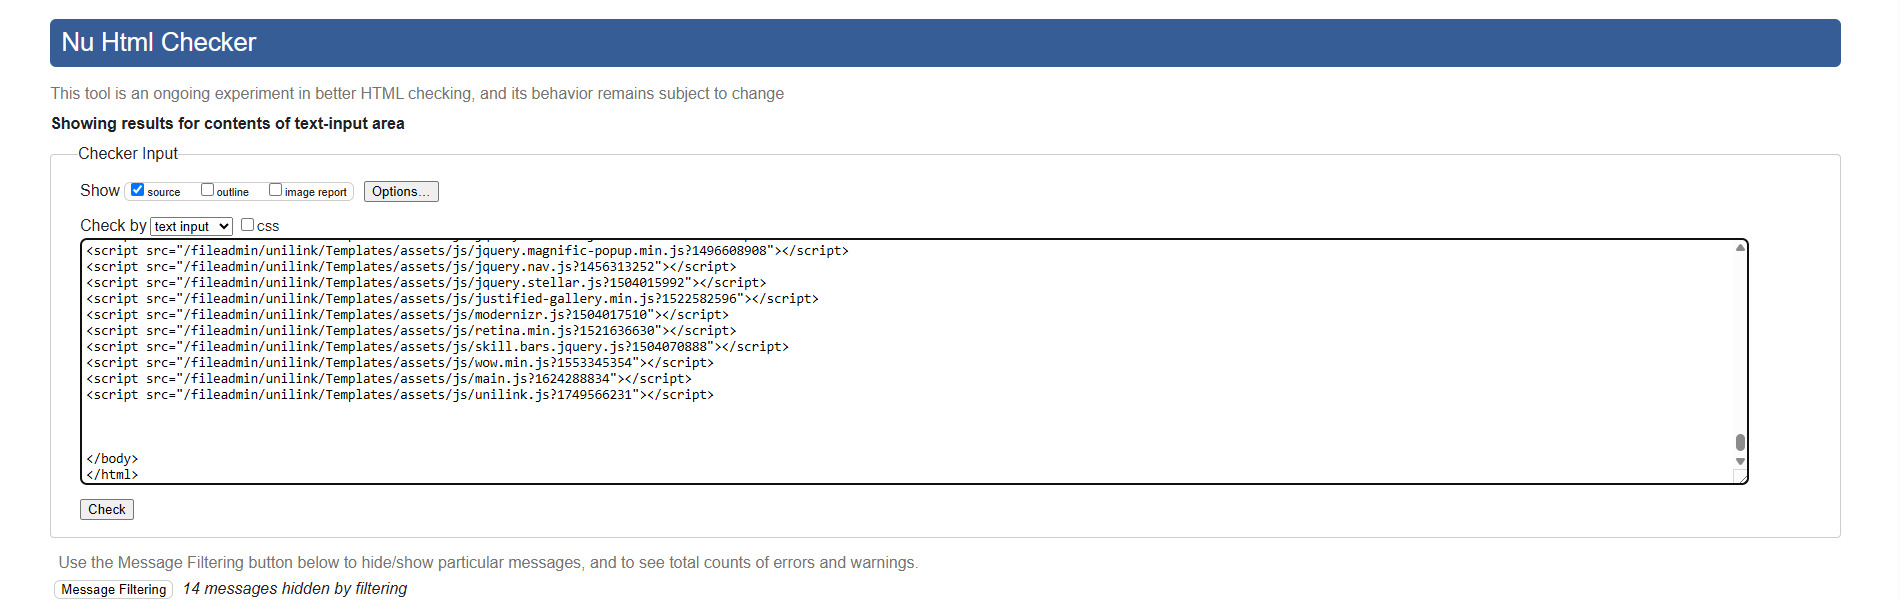This screenshot has width=1900, height=600.
Task: Click the closing </html> tag line
Action: (x=112, y=475)
